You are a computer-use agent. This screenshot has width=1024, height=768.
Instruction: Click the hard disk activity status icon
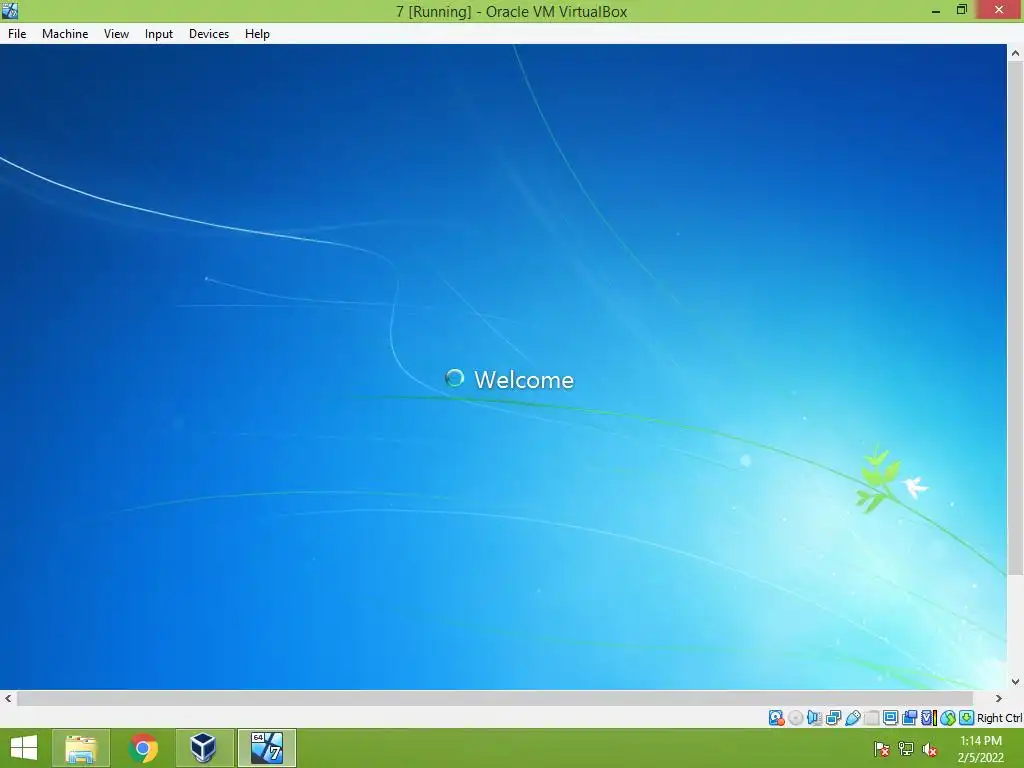(x=776, y=718)
